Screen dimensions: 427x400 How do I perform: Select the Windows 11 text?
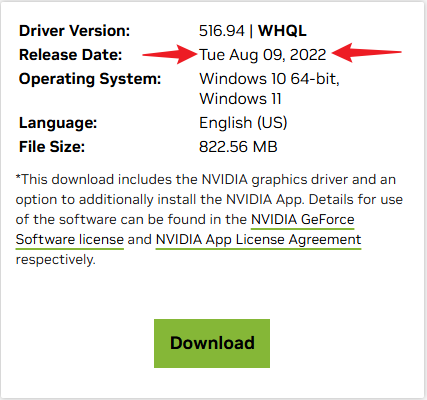pyautogui.click(x=240, y=99)
